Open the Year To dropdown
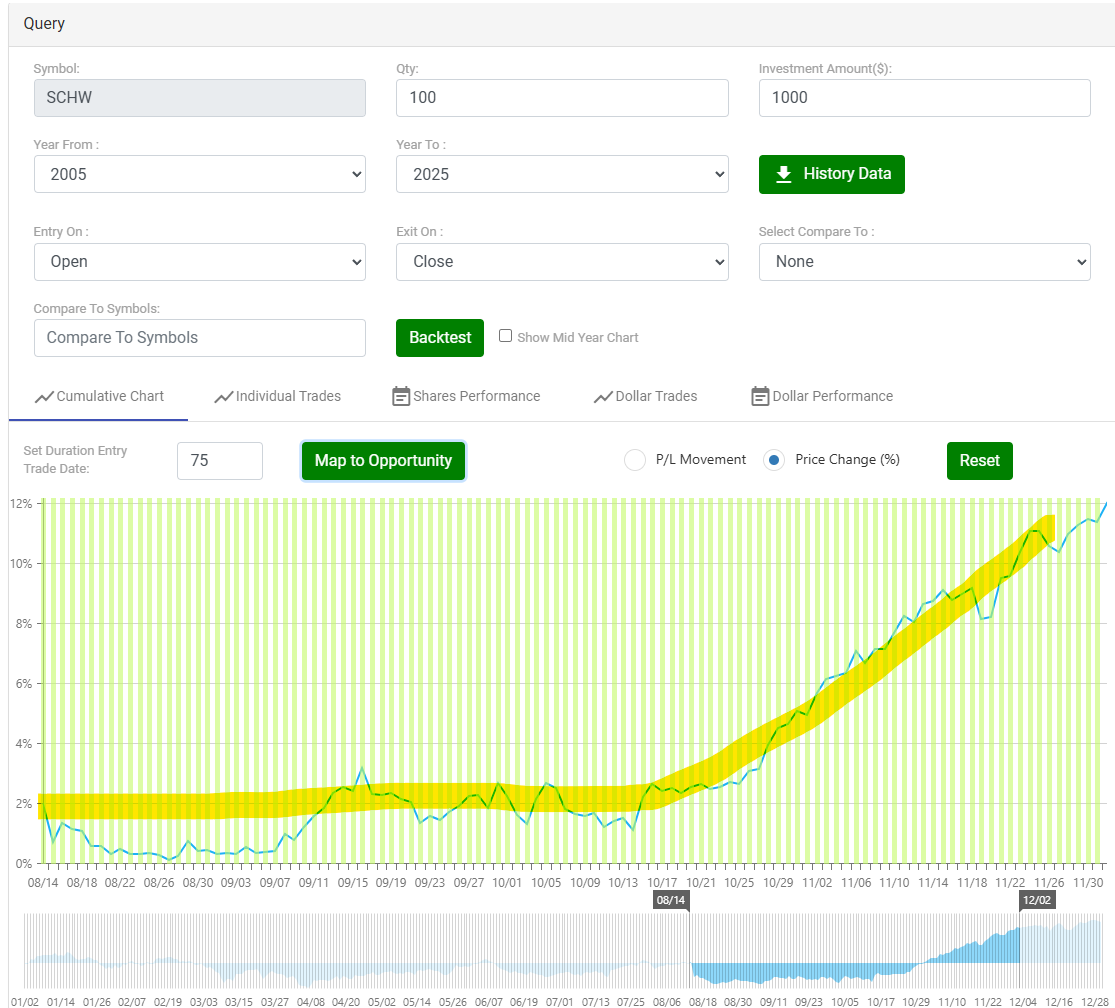Image resolution: width=1115 pixels, height=1008 pixels. point(562,174)
